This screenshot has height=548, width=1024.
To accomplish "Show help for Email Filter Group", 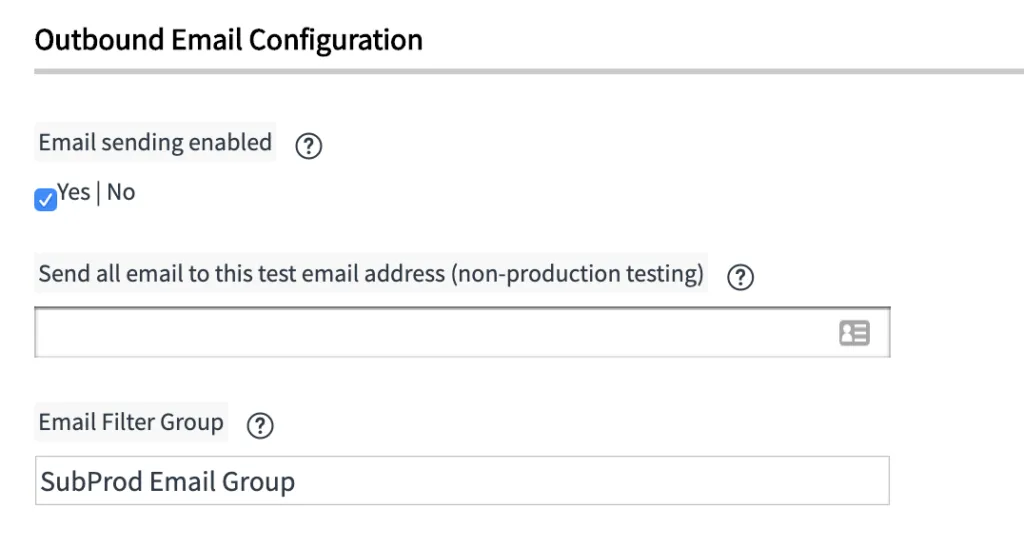I will coord(260,426).
